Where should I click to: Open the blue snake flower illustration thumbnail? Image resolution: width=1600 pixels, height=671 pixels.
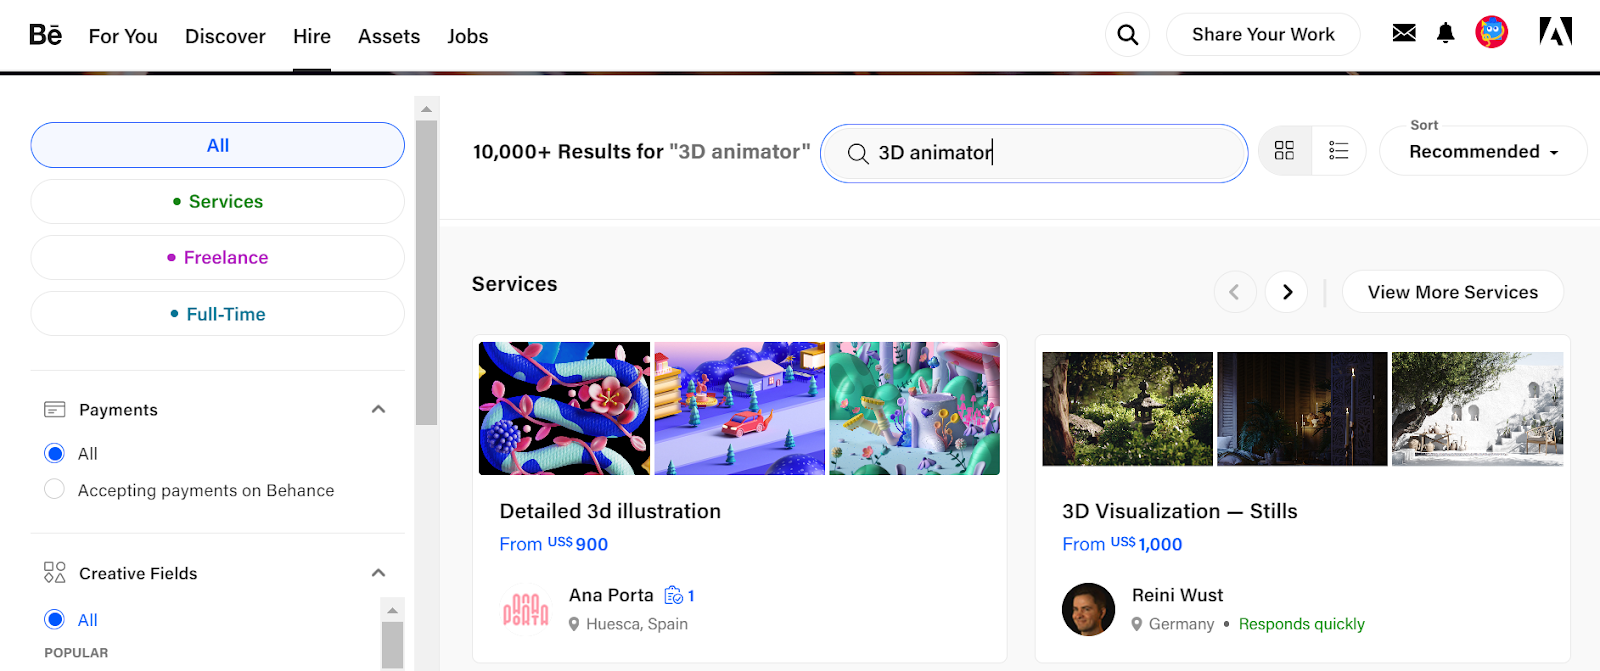(564, 408)
